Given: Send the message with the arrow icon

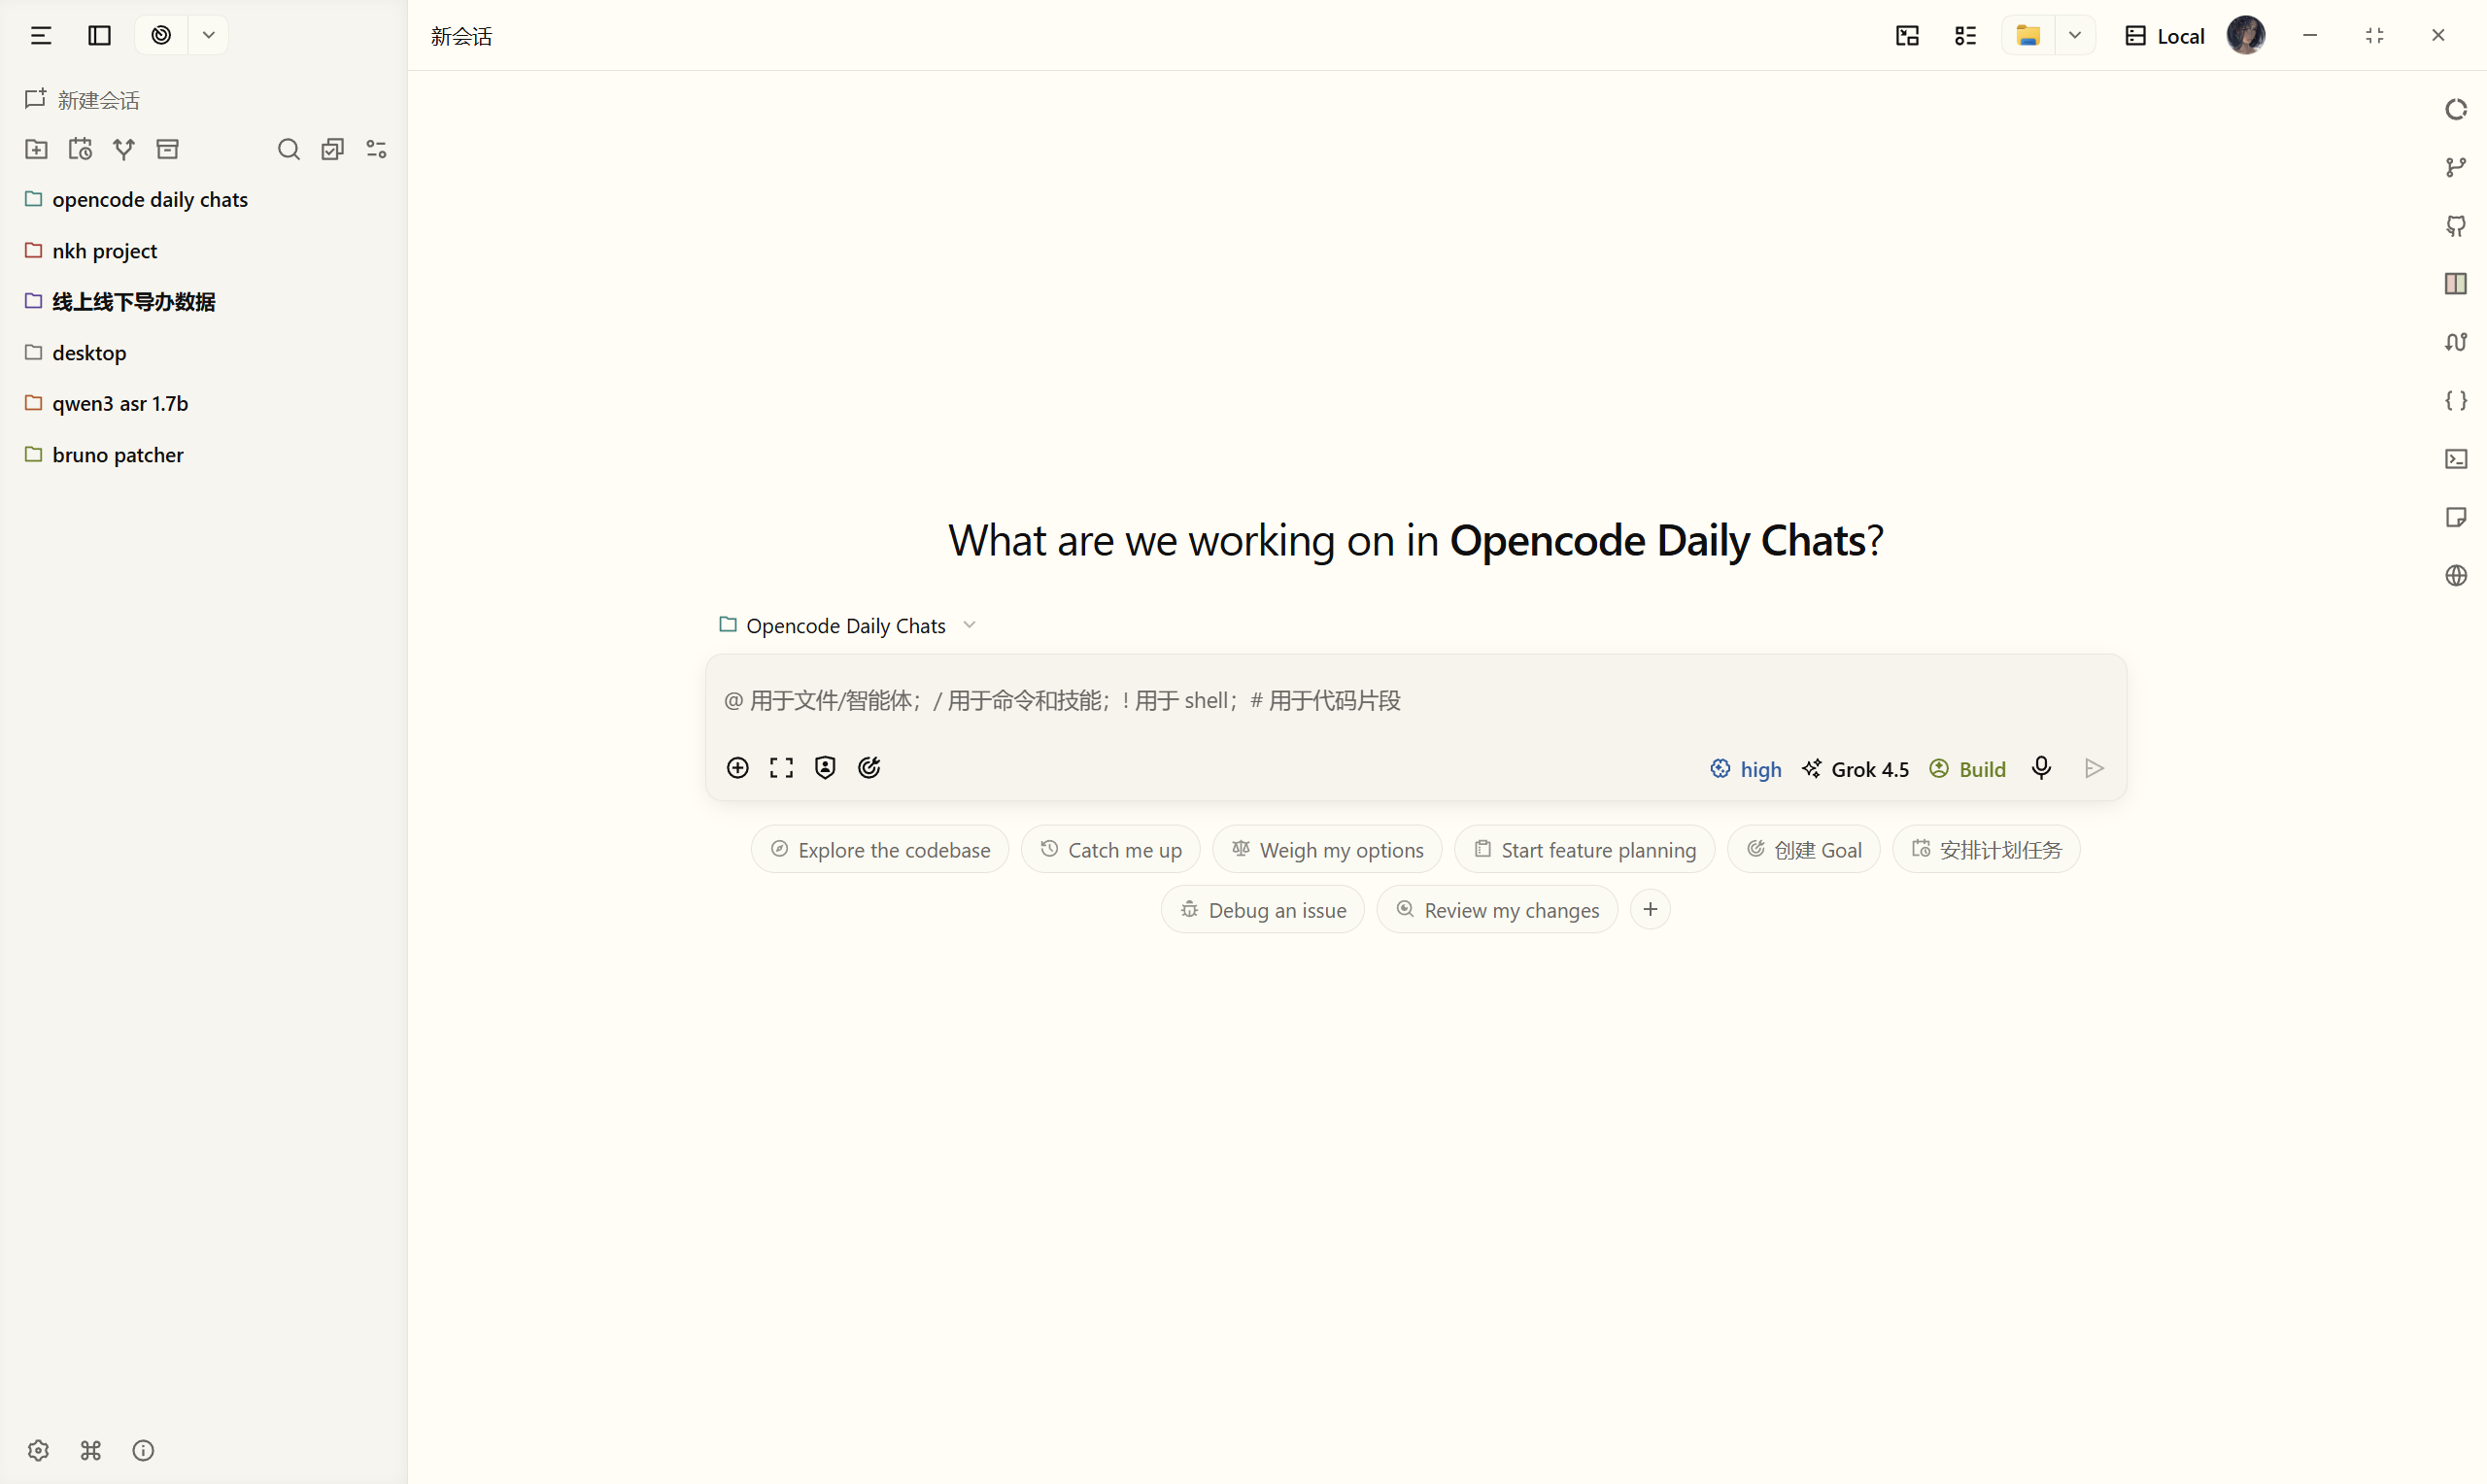Looking at the screenshot, I should click(x=2094, y=767).
